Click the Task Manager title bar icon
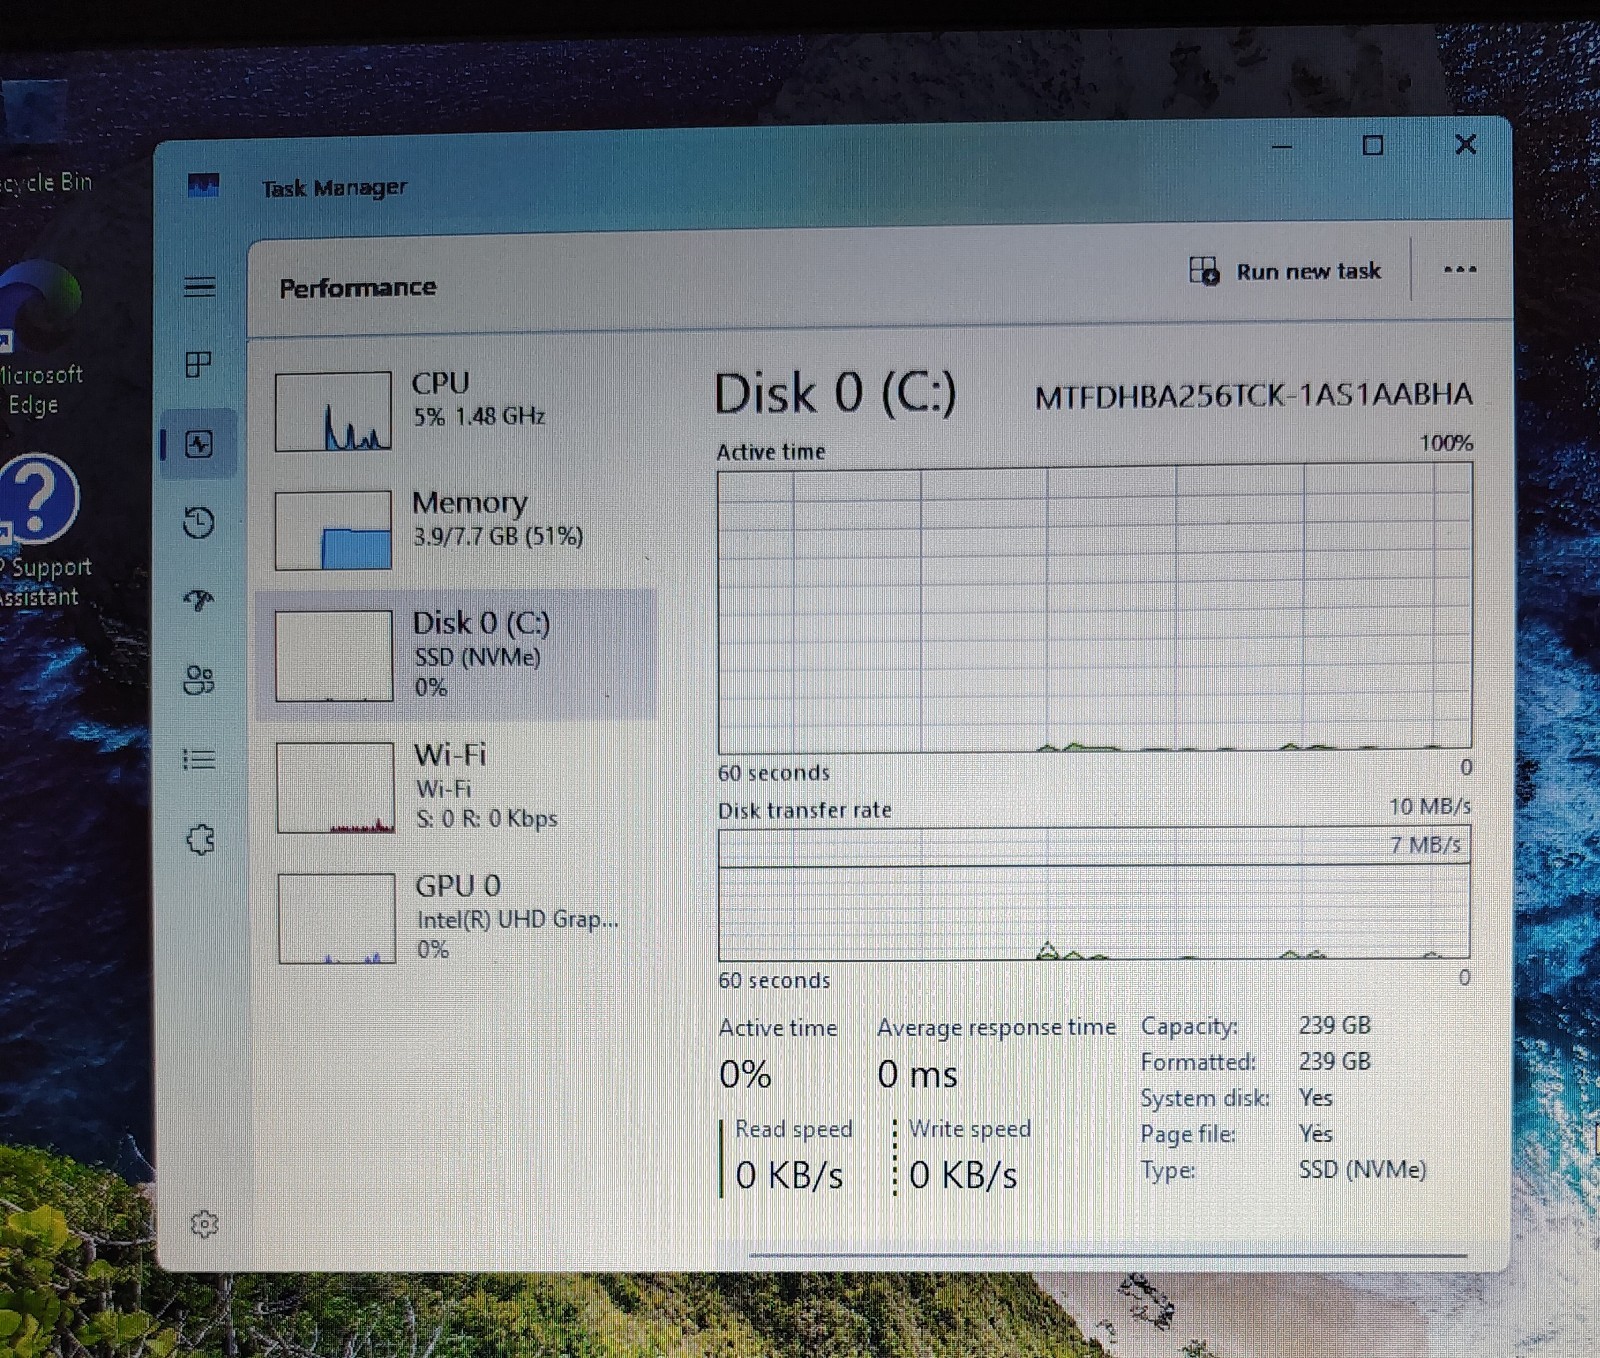This screenshot has width=1600, height=1358. (203, 185)
